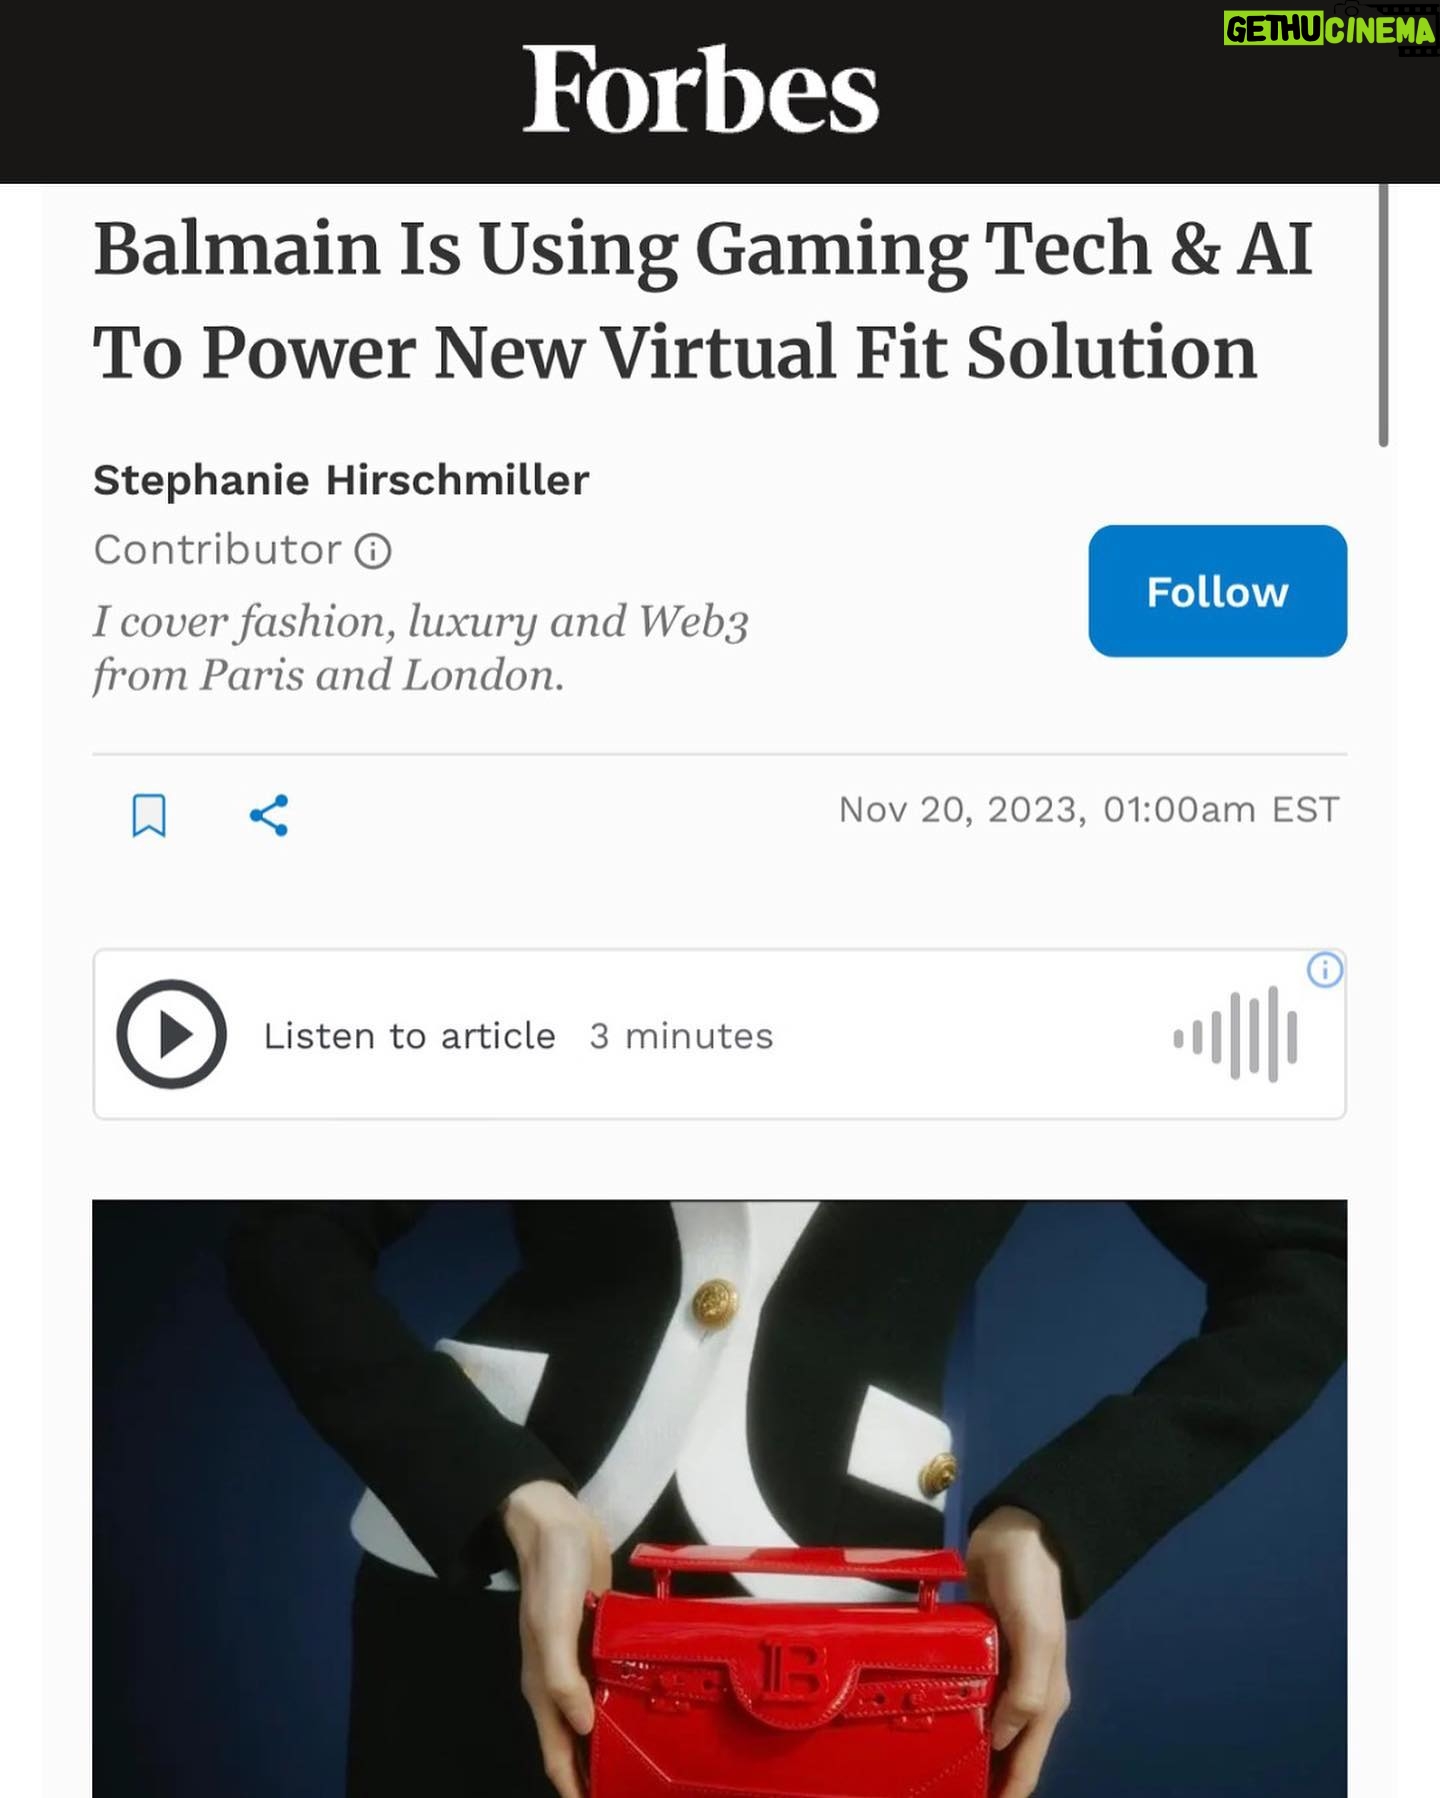The width and height of the screenshot is (1440, 1798).
Task: Click the 3 minutes duration text
Action: 681,1036
